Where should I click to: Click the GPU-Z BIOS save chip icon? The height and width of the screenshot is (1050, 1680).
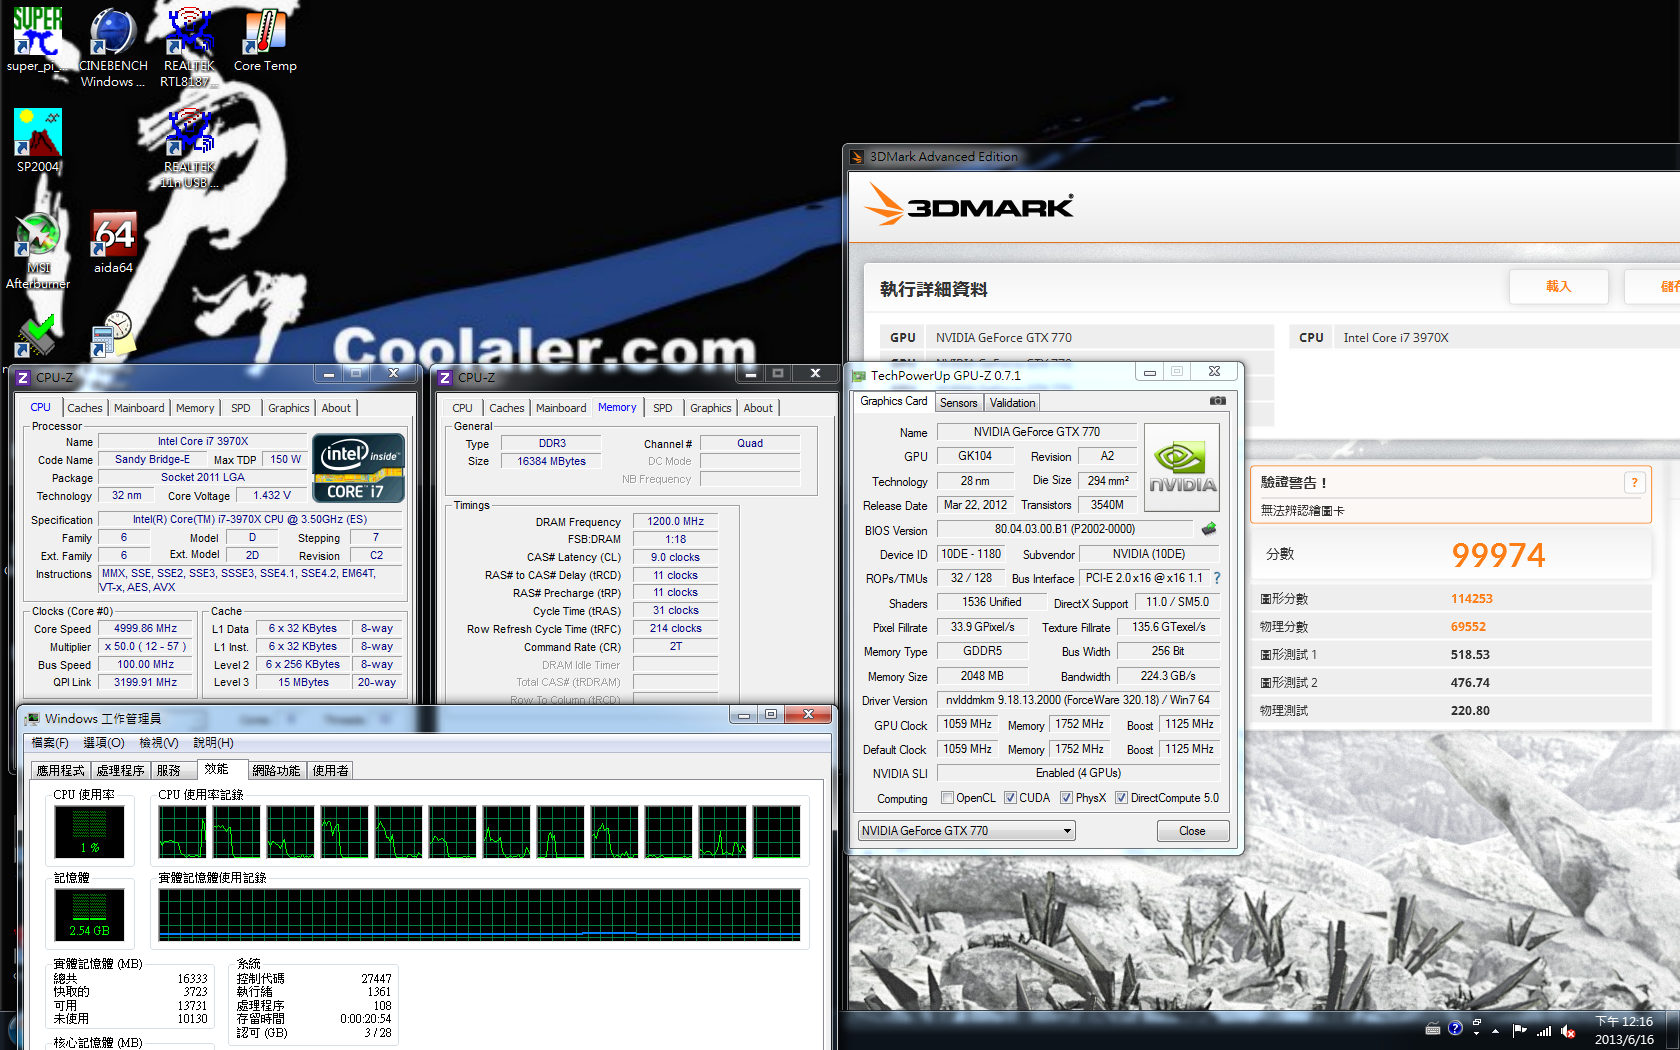1209,529
